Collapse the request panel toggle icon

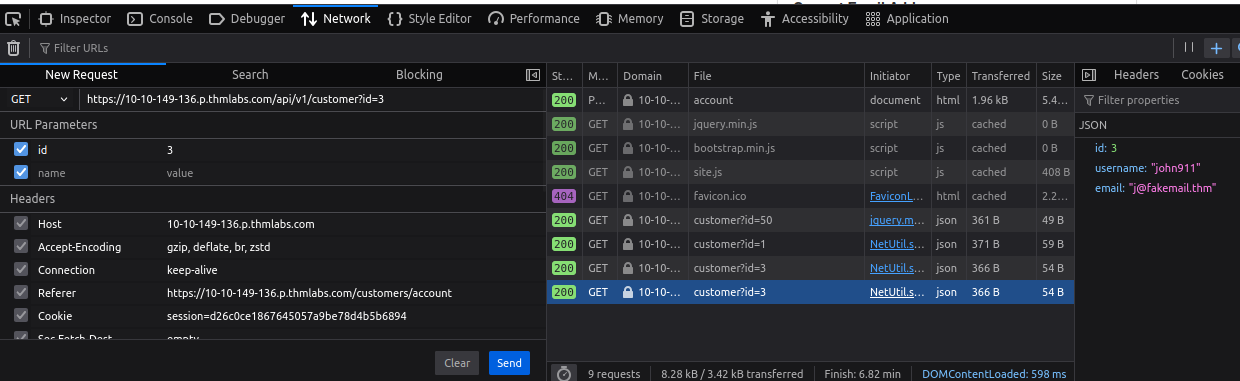coord(533,75)
